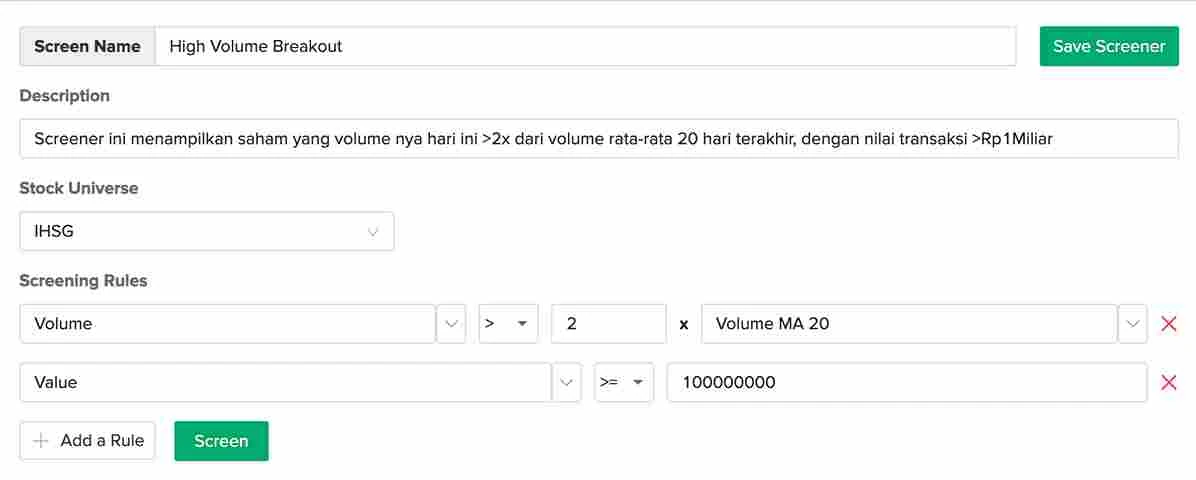This screenshot has width=1196, height=480.
Task: Open chevron next to Value field
Action: (x=567, y=382)
